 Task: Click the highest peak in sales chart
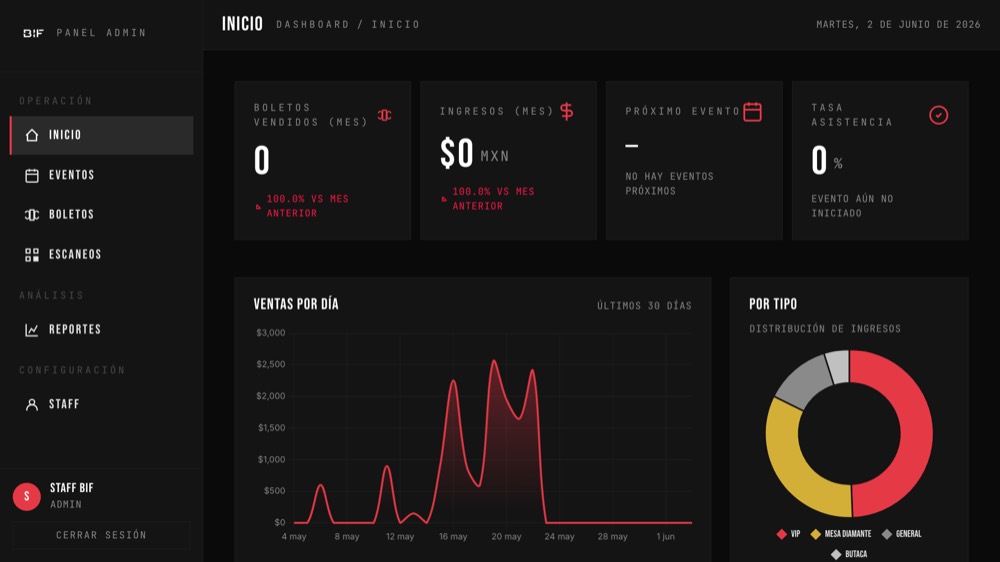(x=494, y=361)
